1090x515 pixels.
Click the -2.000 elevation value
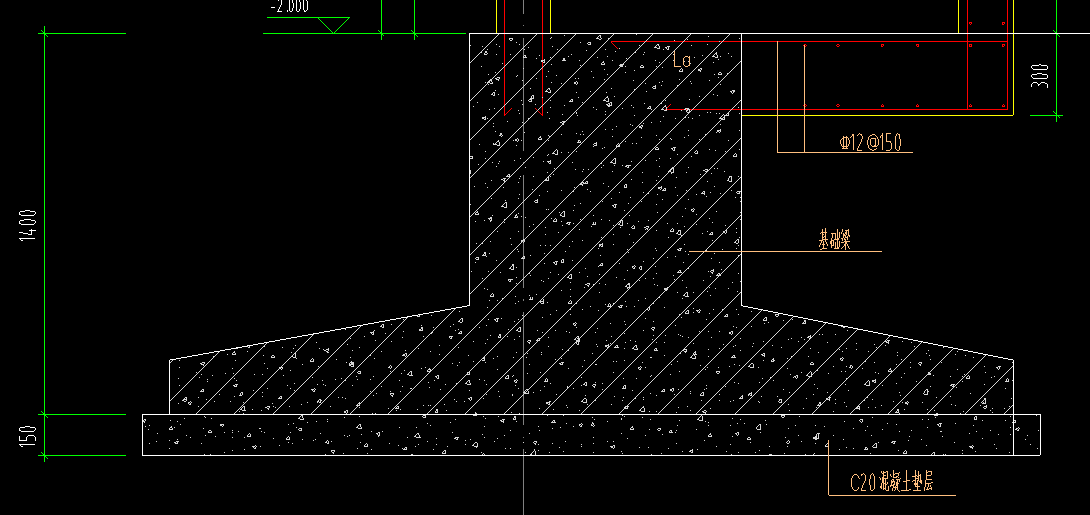(290, 7)
